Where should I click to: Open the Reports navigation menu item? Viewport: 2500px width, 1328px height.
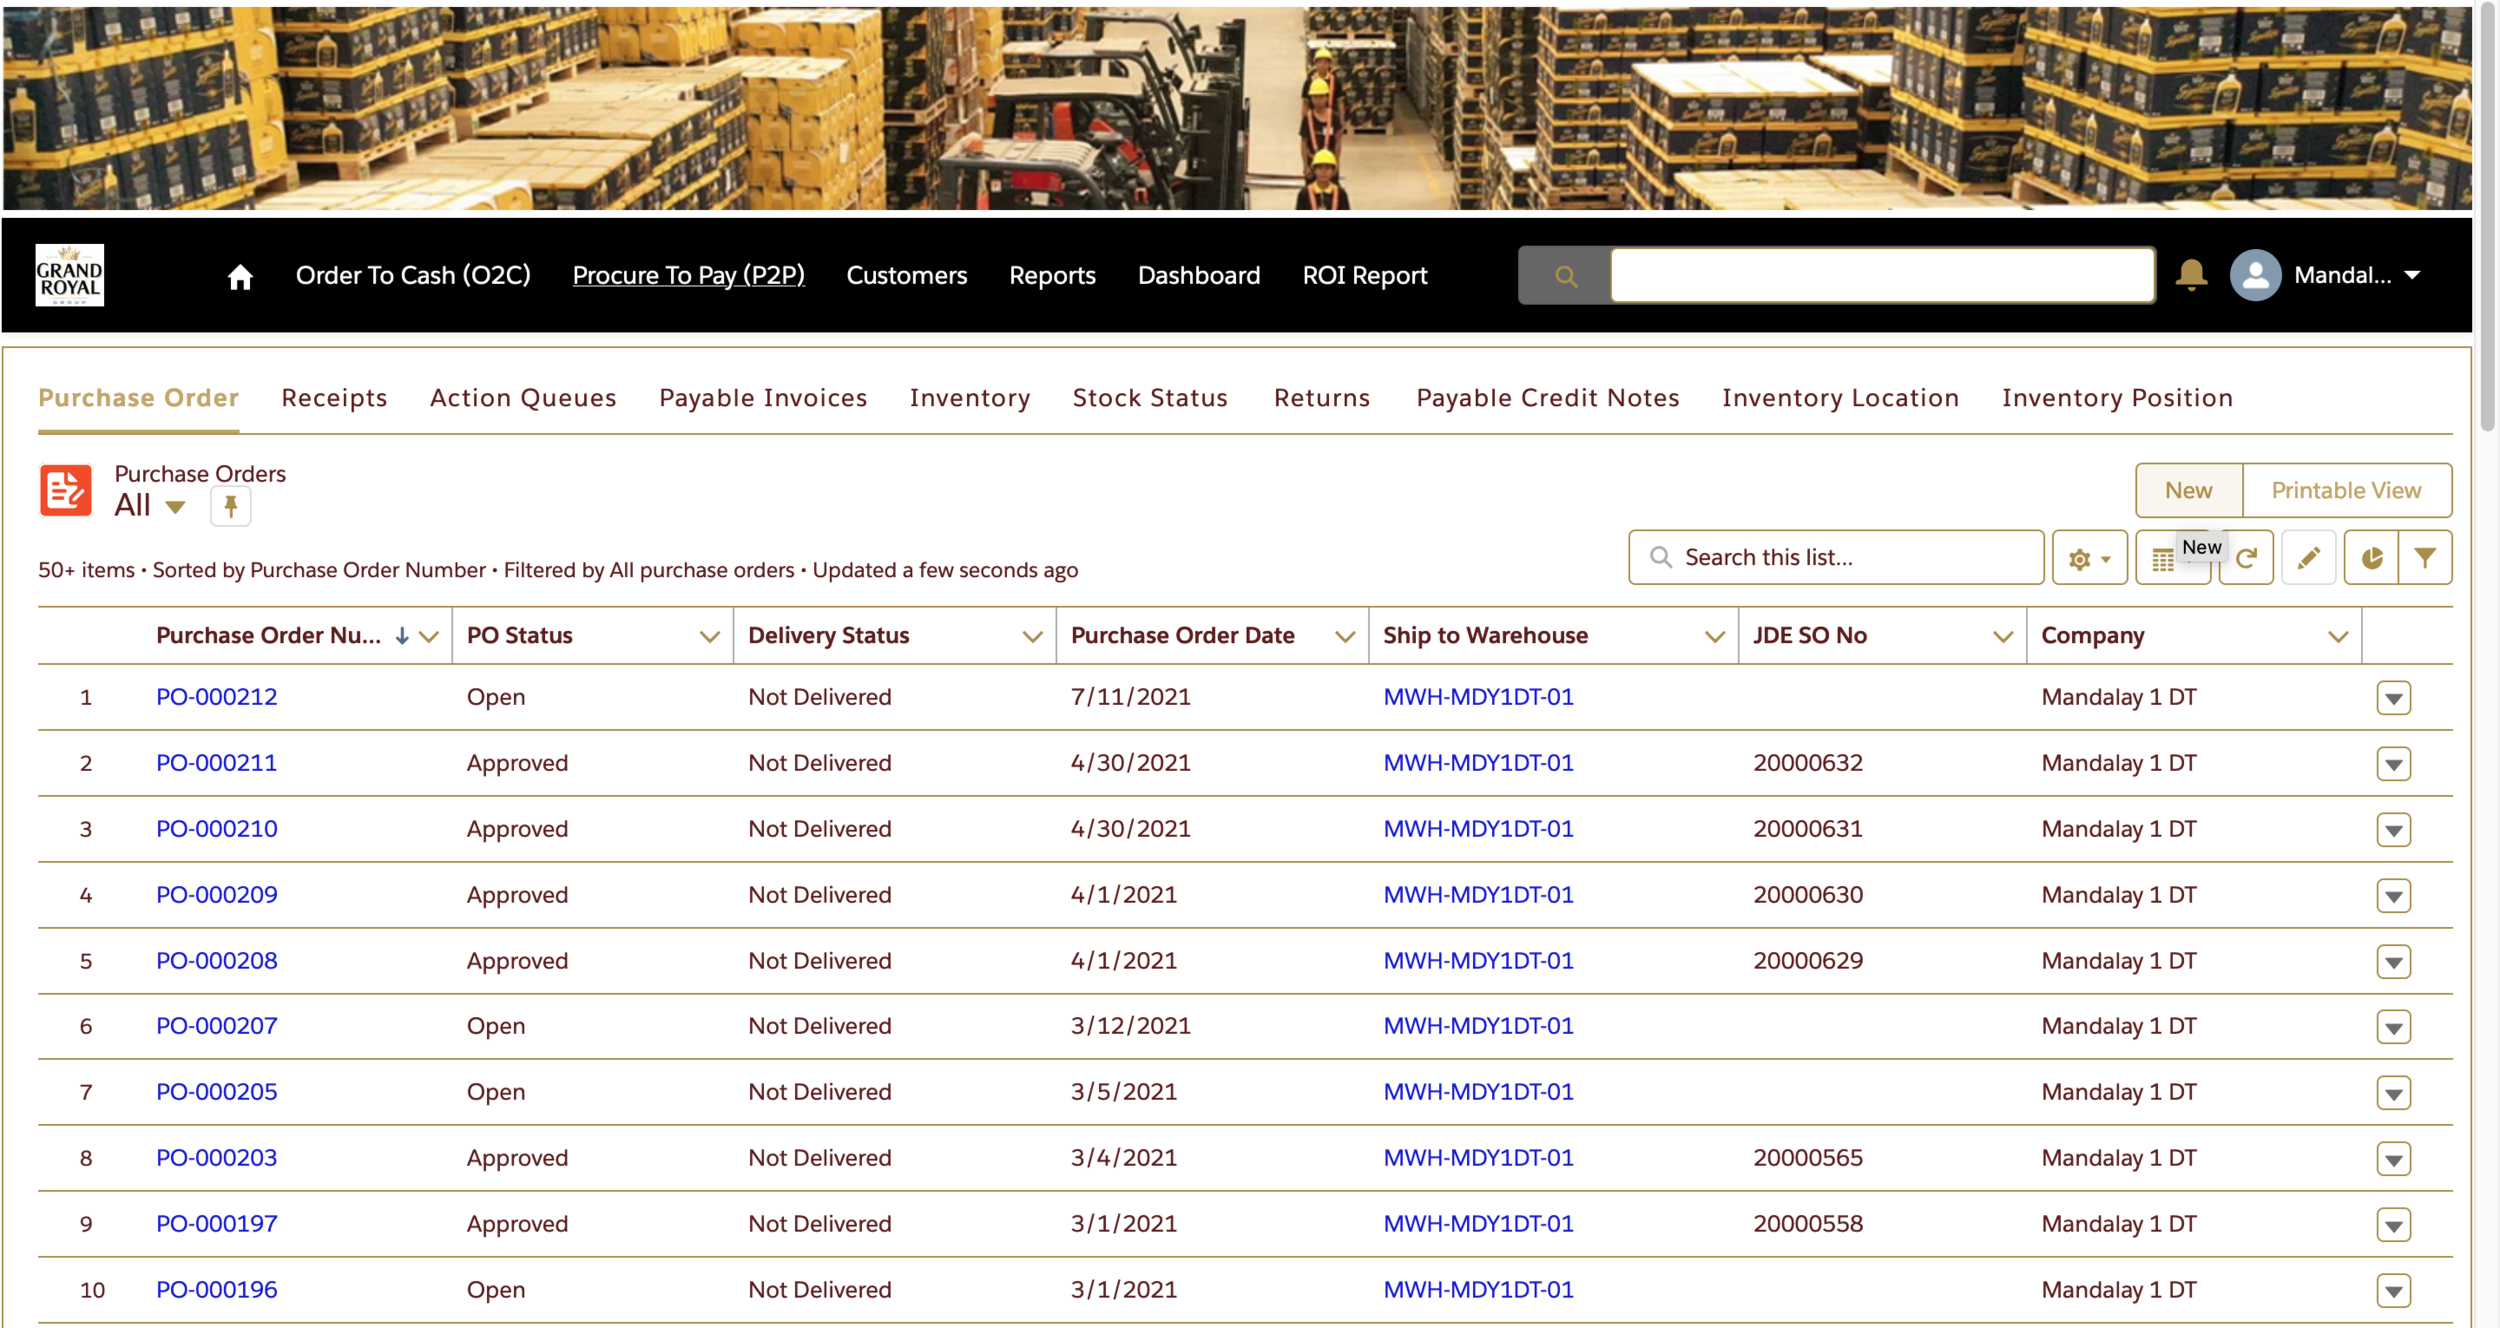[x=1051, y=275]
